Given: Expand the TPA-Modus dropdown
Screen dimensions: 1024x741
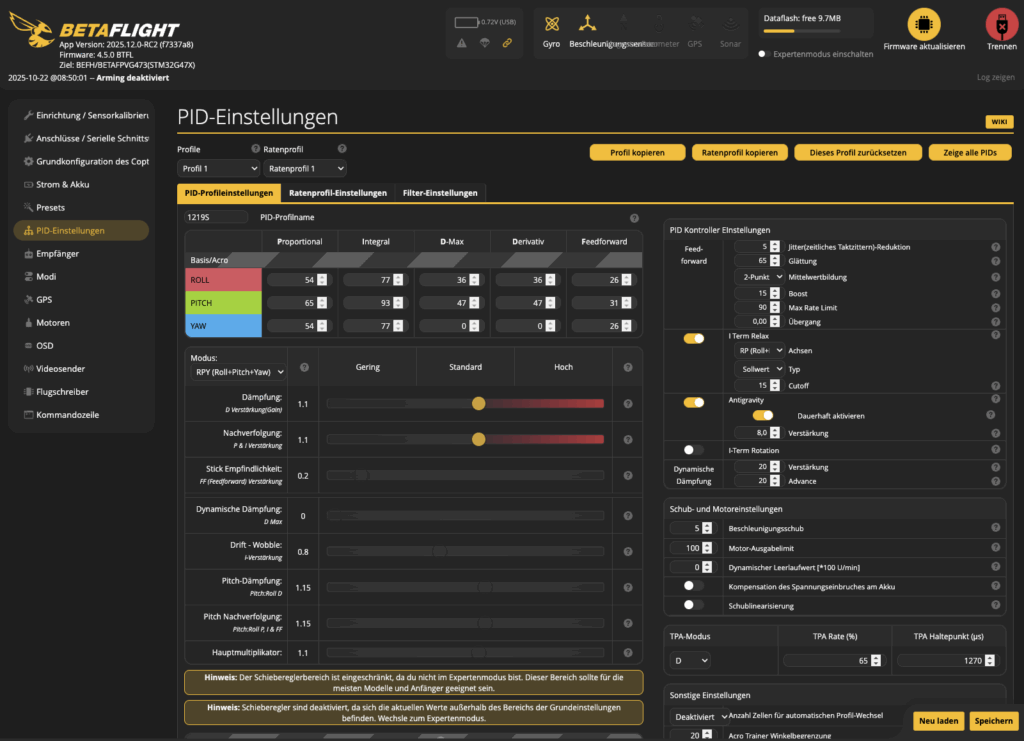Looking at the screenshot, I should (690, 661).
